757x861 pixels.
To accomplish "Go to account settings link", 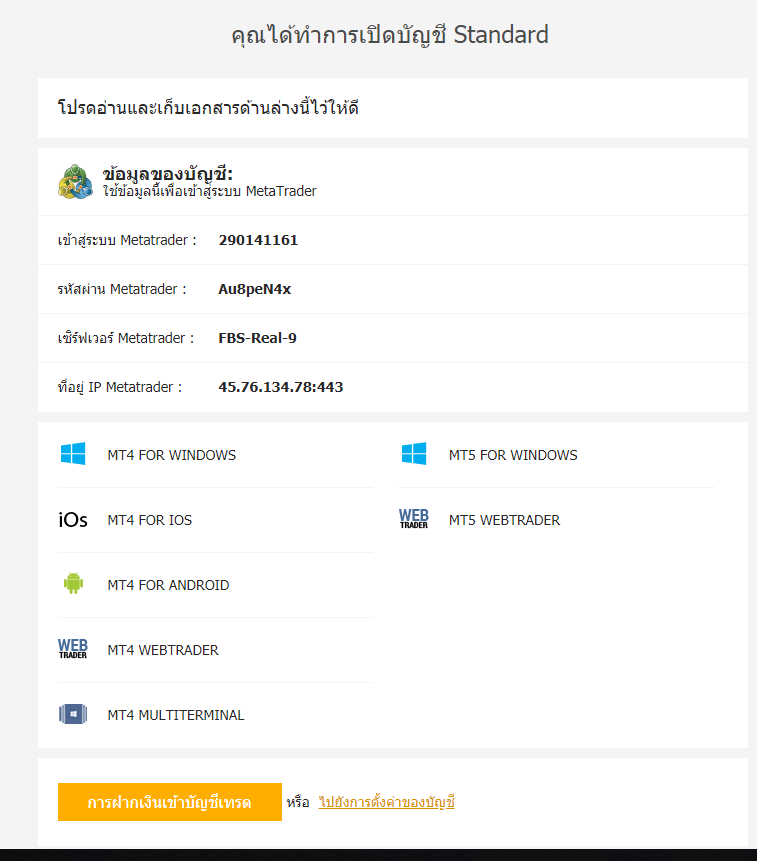I will pos(386,802).
